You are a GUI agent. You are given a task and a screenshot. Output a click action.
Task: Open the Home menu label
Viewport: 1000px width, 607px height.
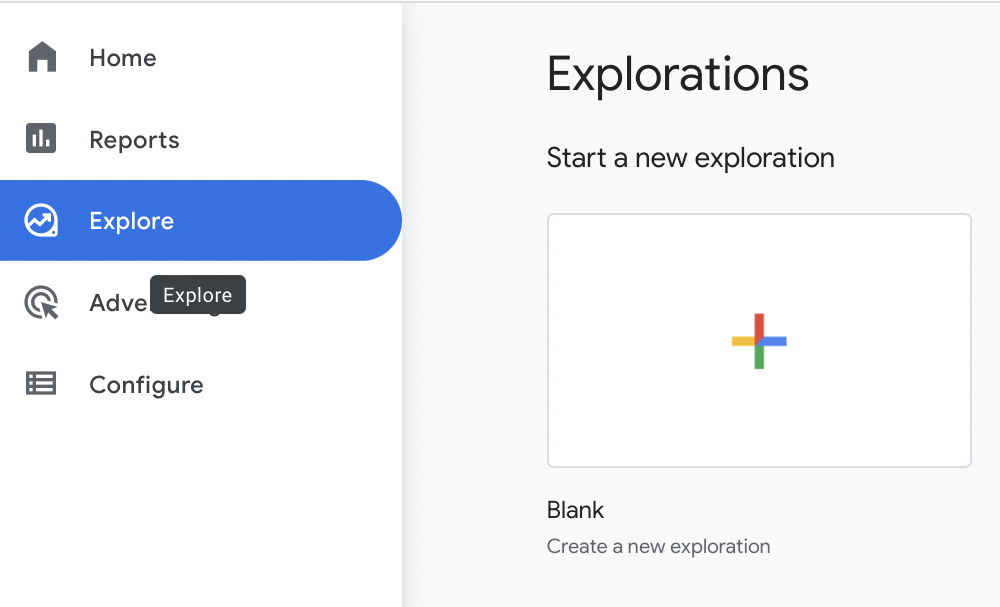pyautogui.click(x=123, y=58)
